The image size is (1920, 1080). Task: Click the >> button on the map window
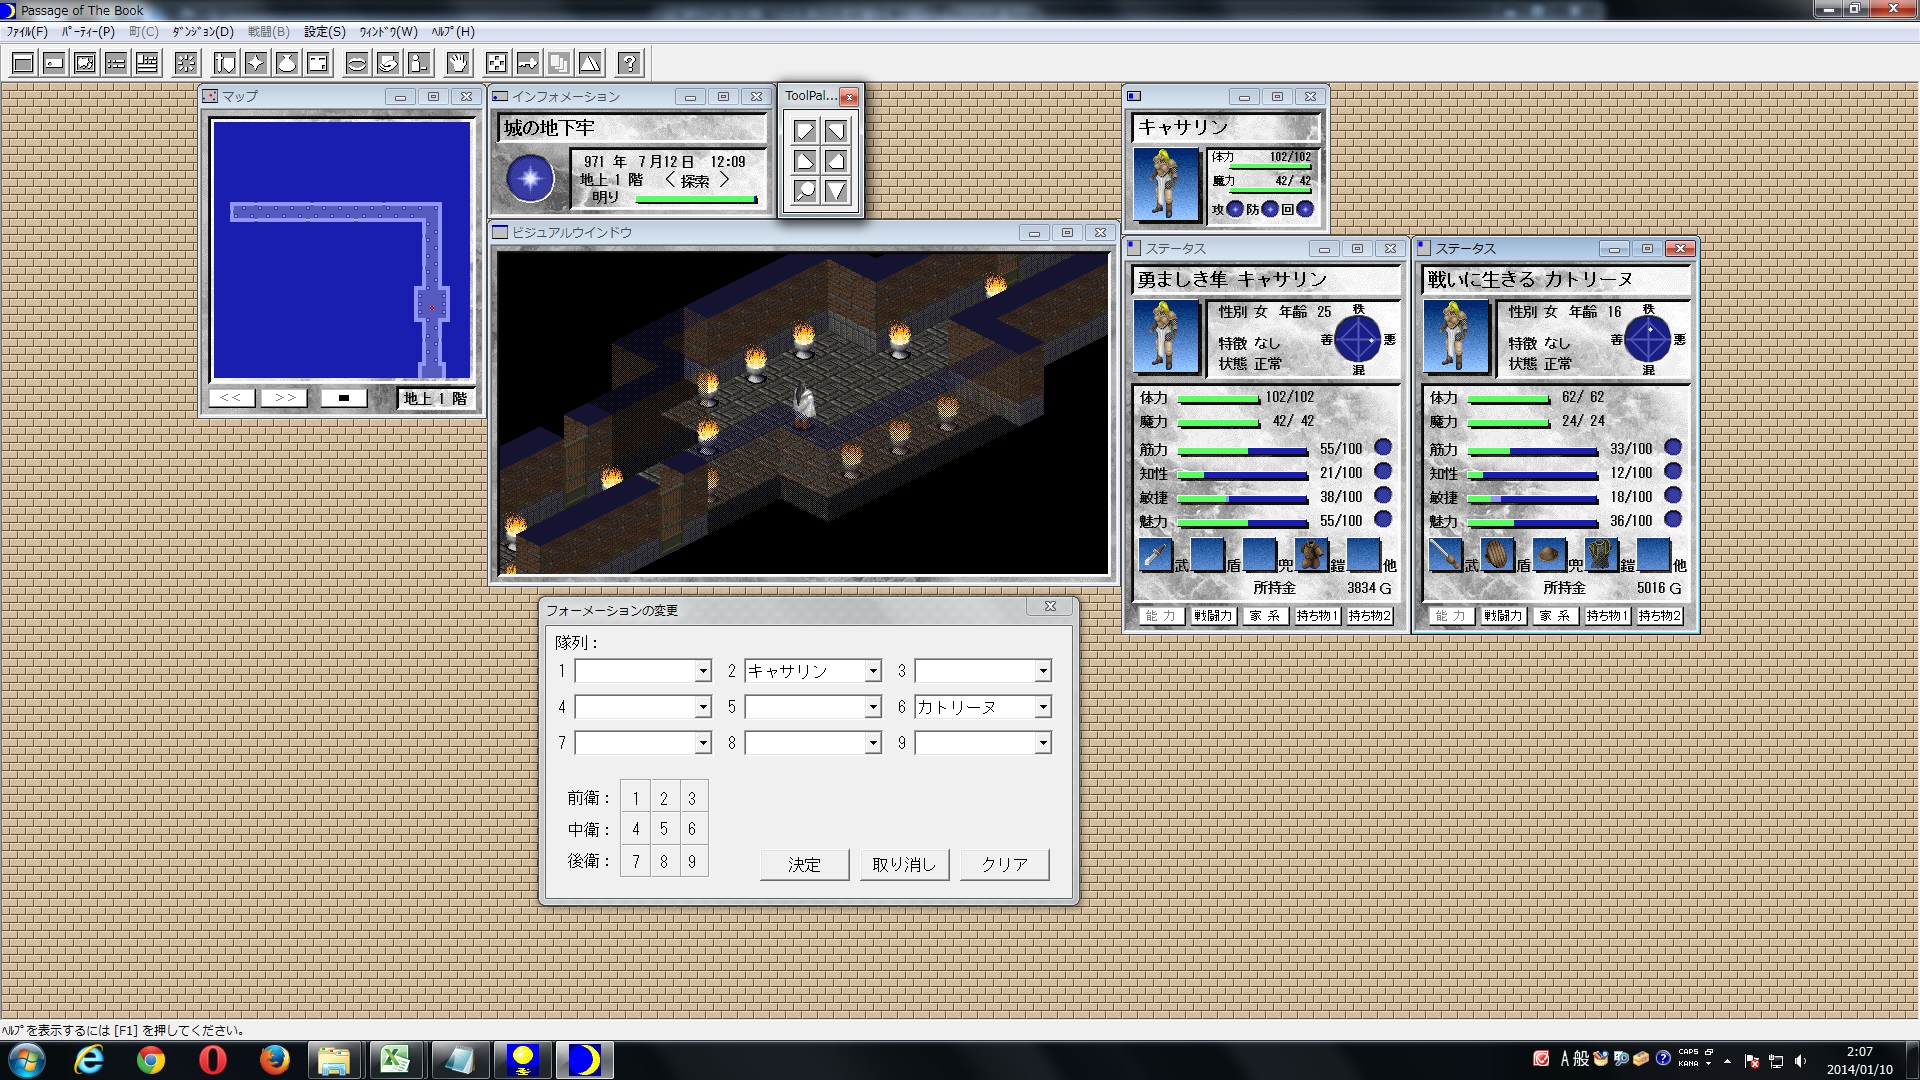(283, 397)
